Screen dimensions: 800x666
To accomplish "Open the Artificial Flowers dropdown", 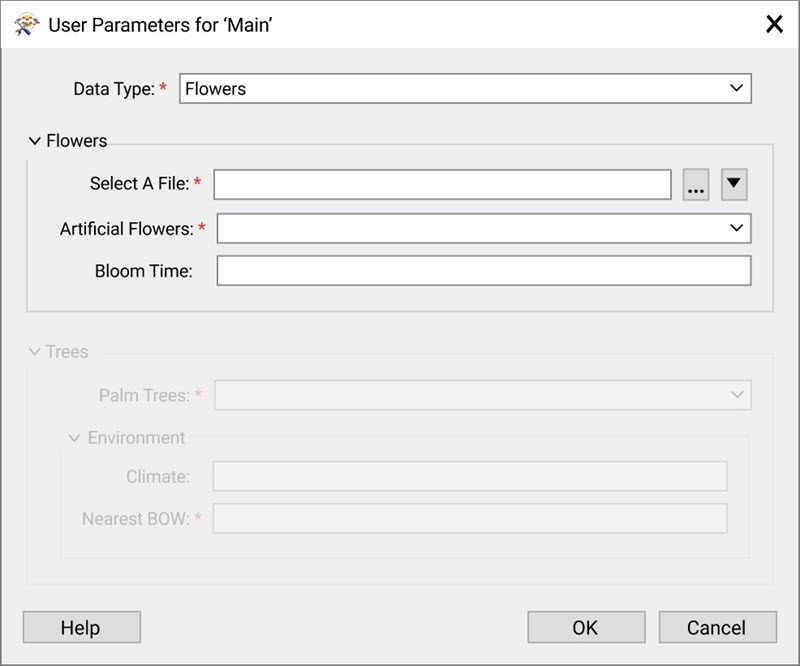I will [484, 228].
